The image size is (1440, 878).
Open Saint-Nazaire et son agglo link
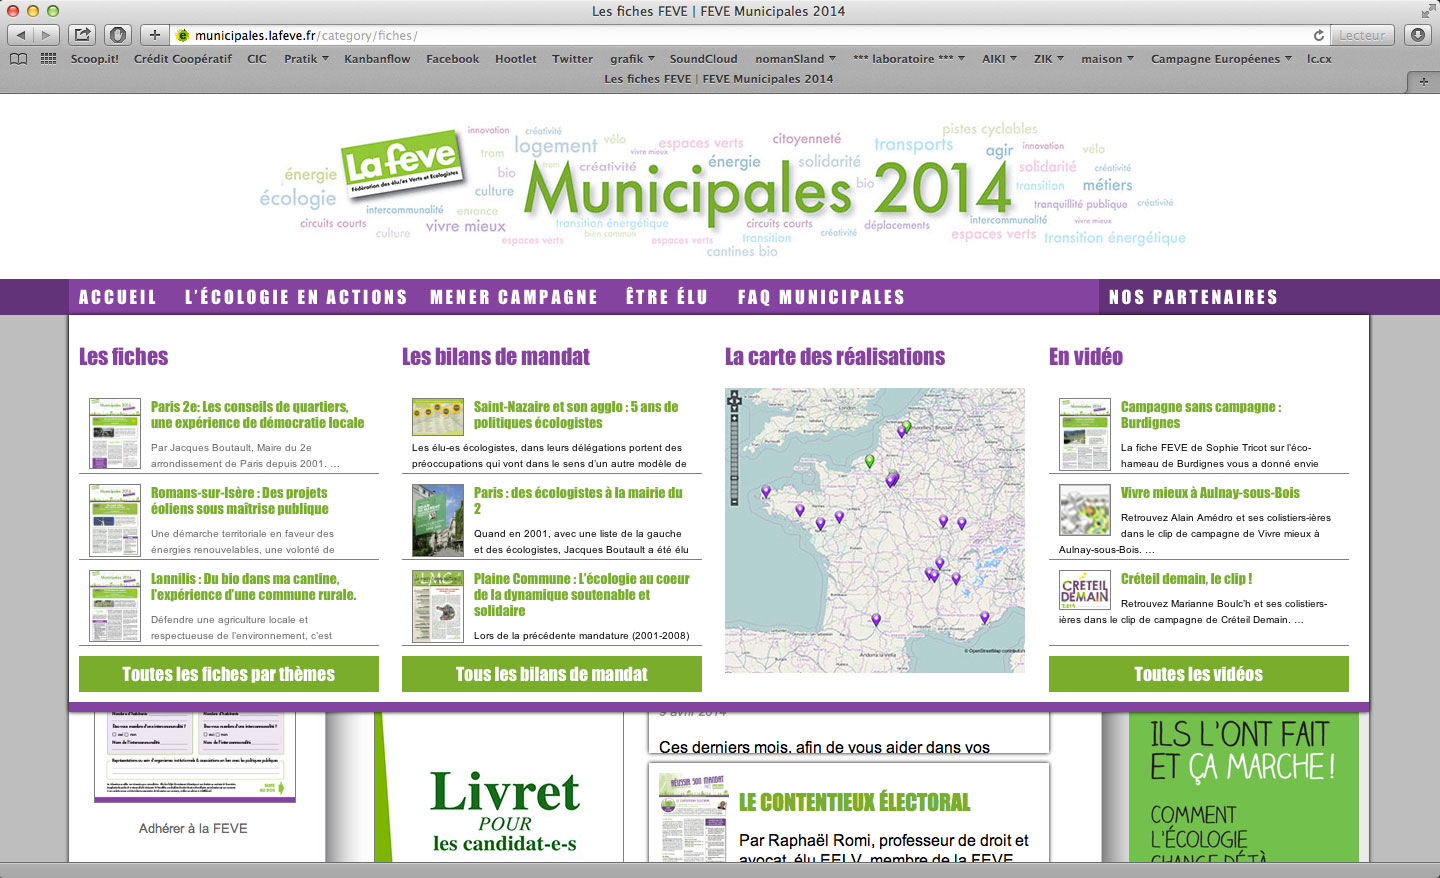tap(576, 415)
